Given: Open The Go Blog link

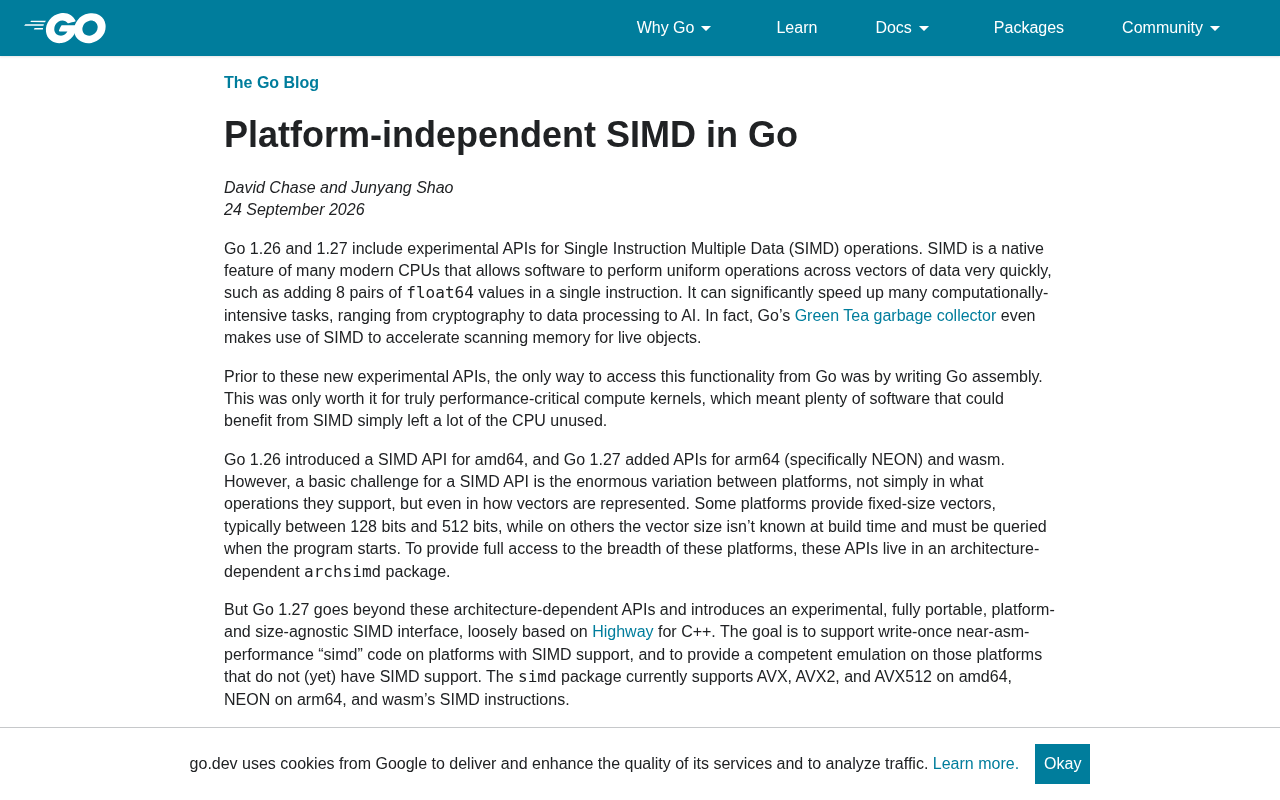Looking at the screenshot, I should pyautogui.click(x=271, y=83).
